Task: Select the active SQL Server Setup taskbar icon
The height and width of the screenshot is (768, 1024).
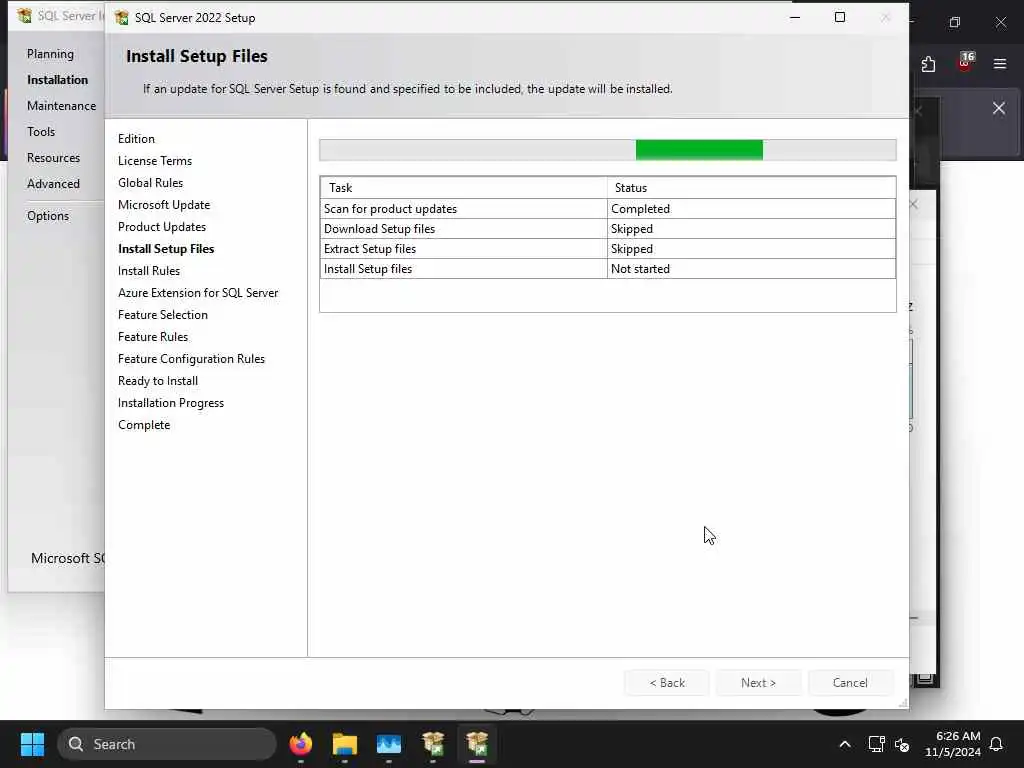Action: [477, 744]
